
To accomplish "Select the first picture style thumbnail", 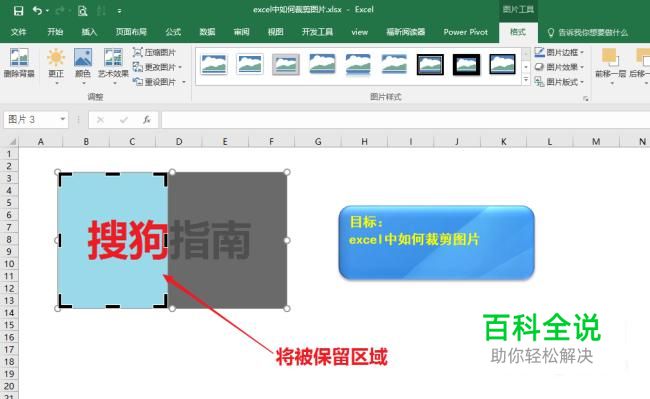I will [x=214, y=65].
